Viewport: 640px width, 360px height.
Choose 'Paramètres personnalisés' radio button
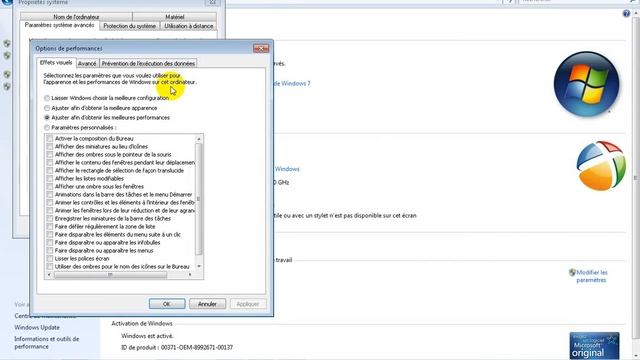pos(47,127)
